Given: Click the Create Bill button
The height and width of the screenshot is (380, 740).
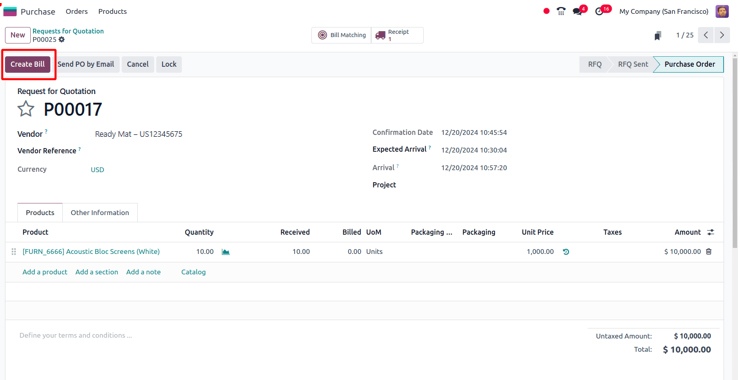Looking at the screenshot, I should tap(27, 65).
